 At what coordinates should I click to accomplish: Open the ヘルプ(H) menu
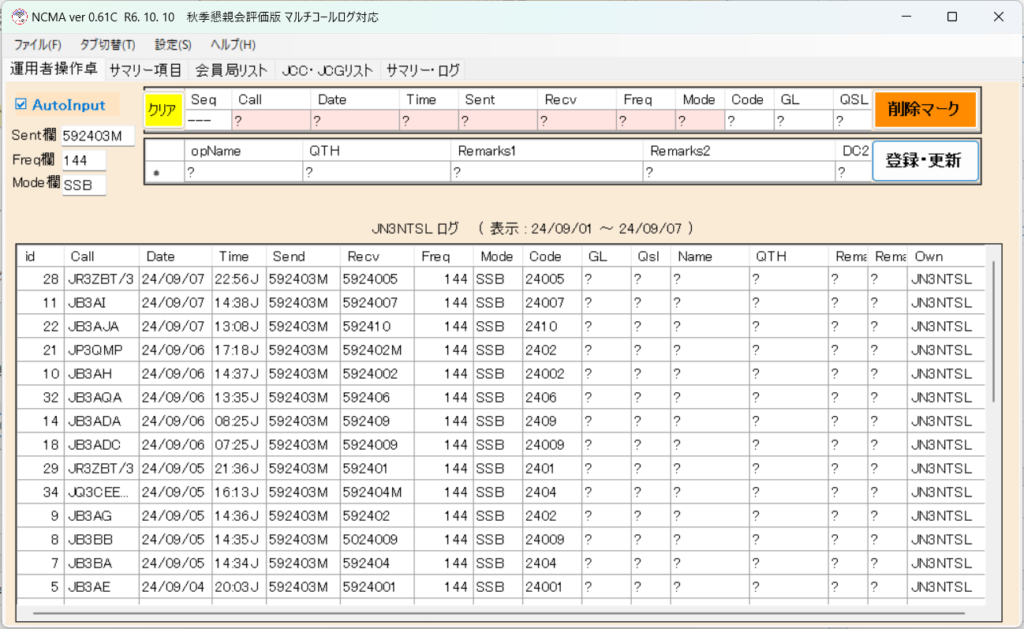(232, 45)
